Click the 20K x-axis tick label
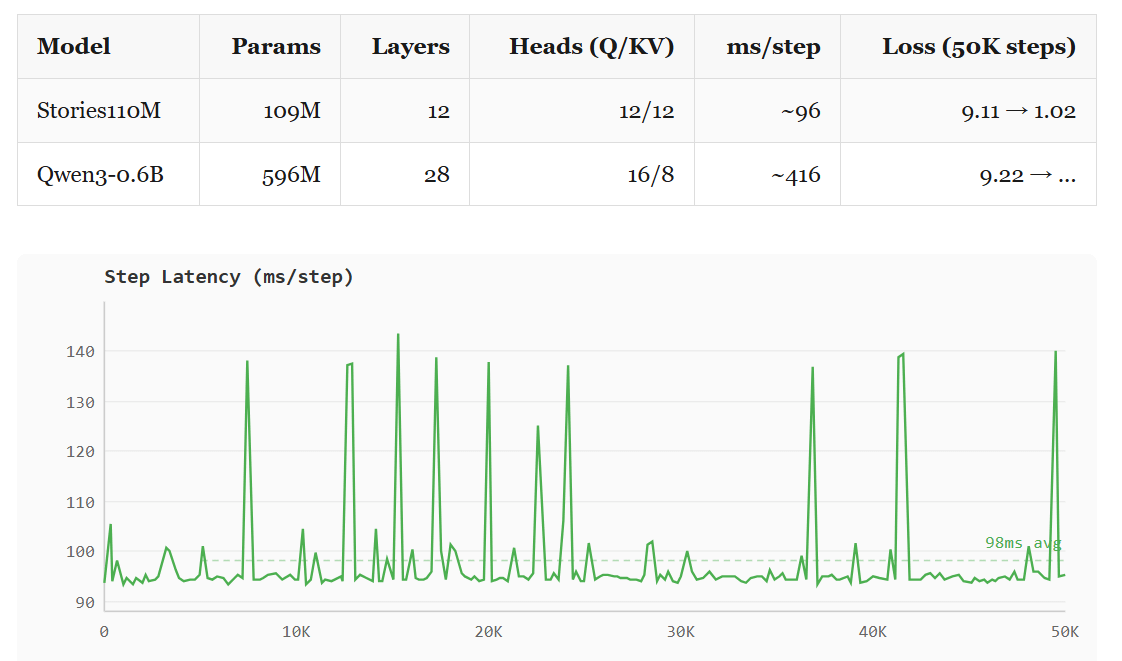 point(489,632)
